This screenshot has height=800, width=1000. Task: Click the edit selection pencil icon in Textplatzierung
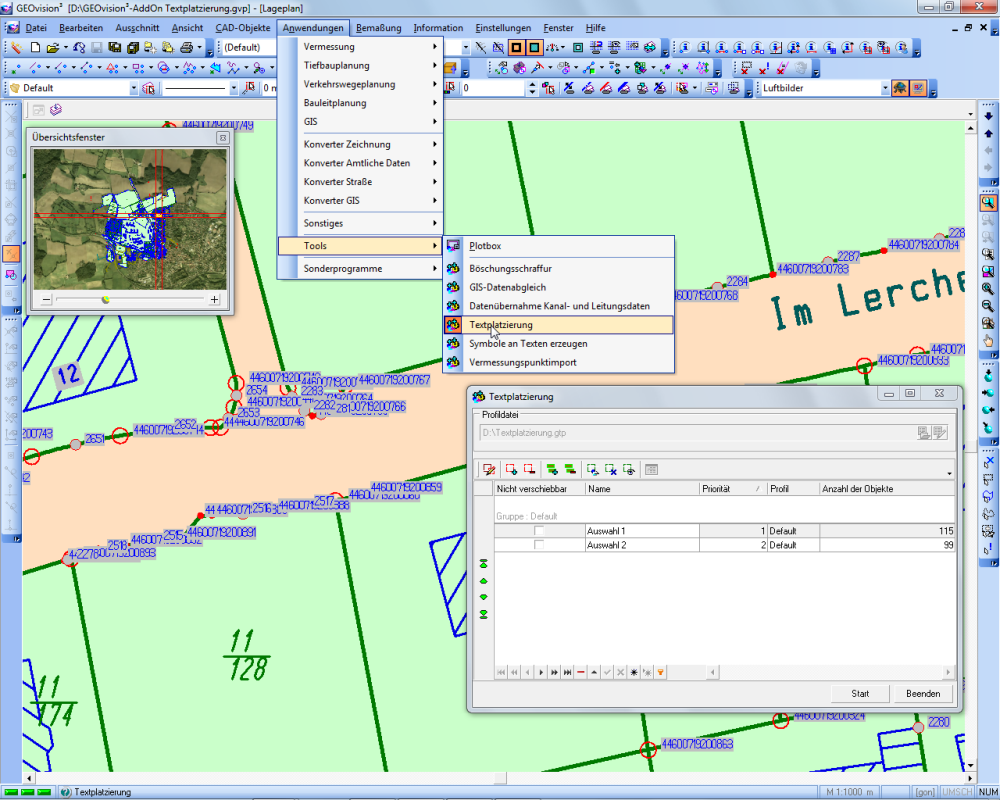point(489,470)
